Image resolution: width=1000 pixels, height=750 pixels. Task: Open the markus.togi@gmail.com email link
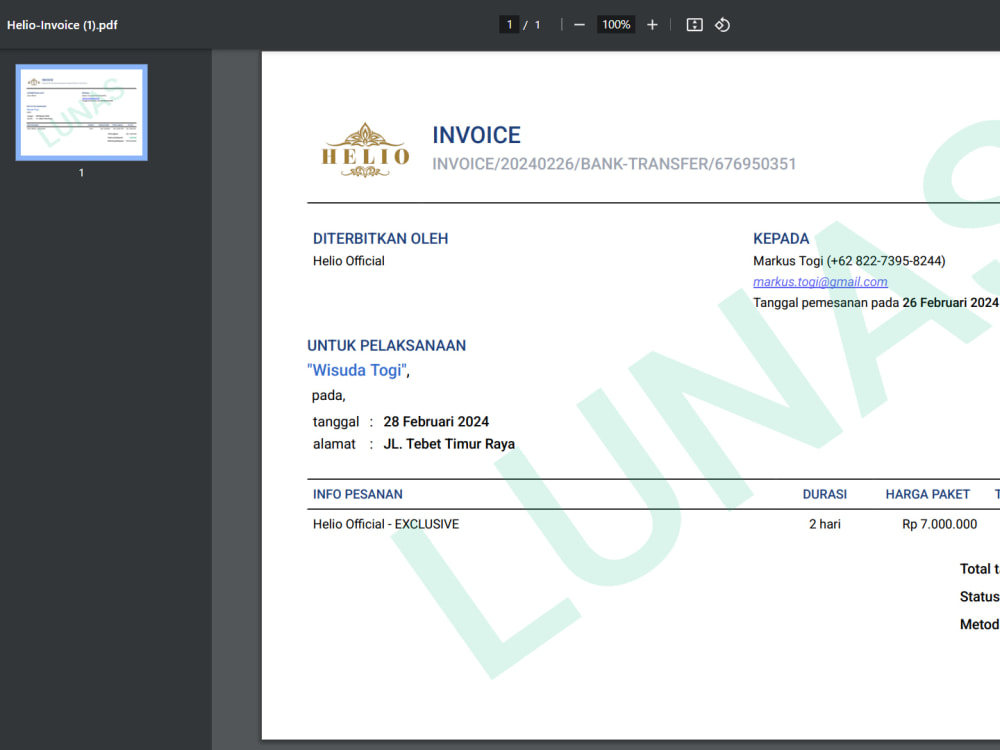point(820,281)
